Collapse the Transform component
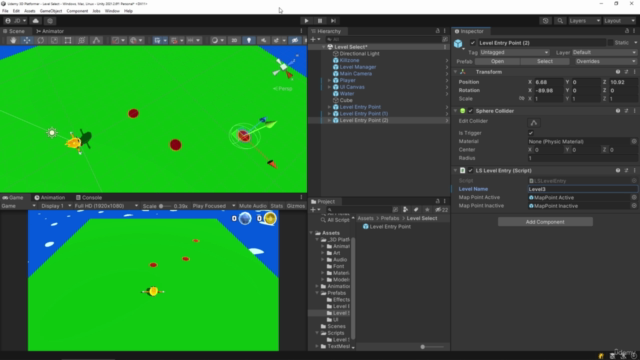The height and width of the screenshot is (360, 640). (x=456, y=72)
